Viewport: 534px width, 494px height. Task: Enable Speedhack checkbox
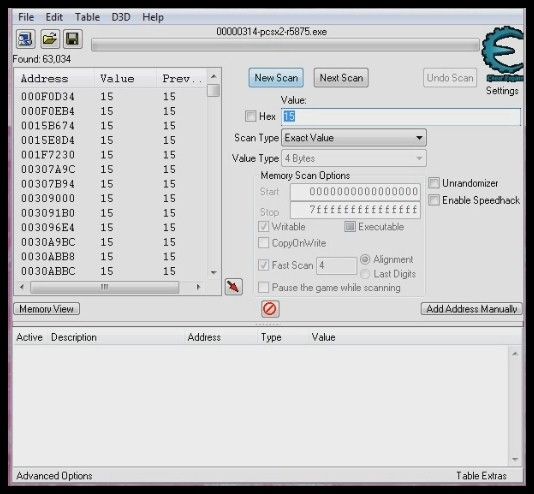(434, 200)
